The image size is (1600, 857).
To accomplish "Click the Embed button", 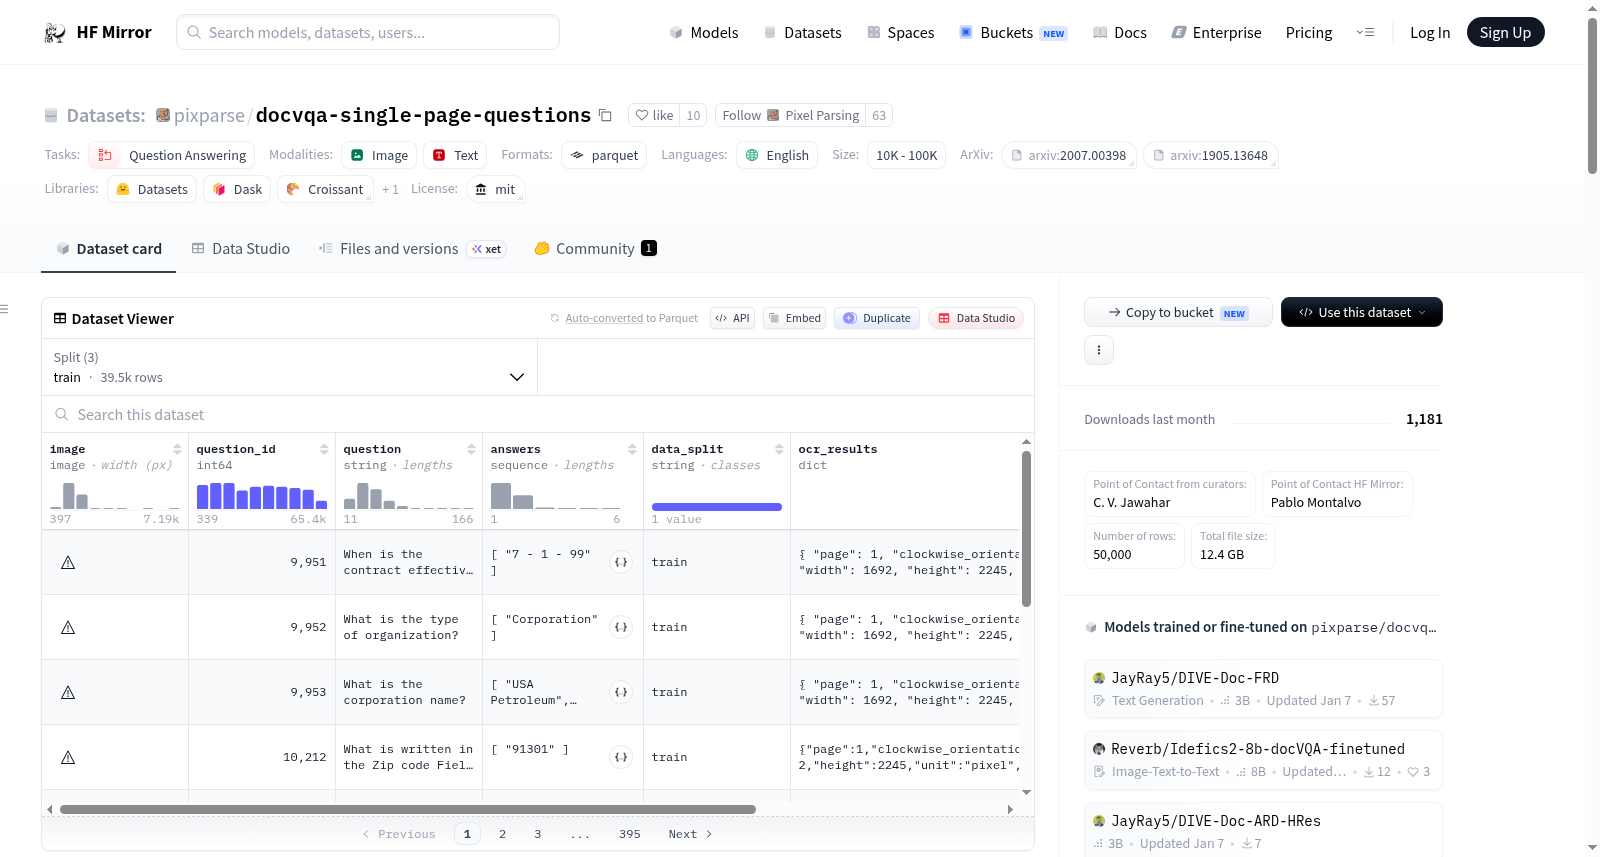I will pos(794,318).
